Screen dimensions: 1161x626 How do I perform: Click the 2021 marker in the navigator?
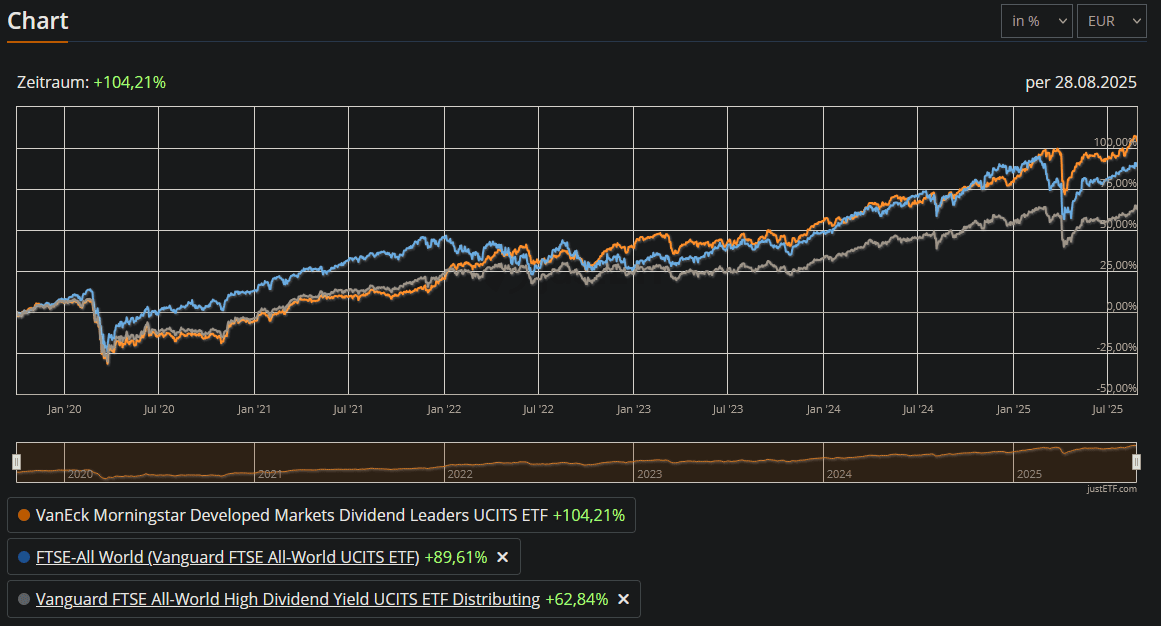point(270,474)
